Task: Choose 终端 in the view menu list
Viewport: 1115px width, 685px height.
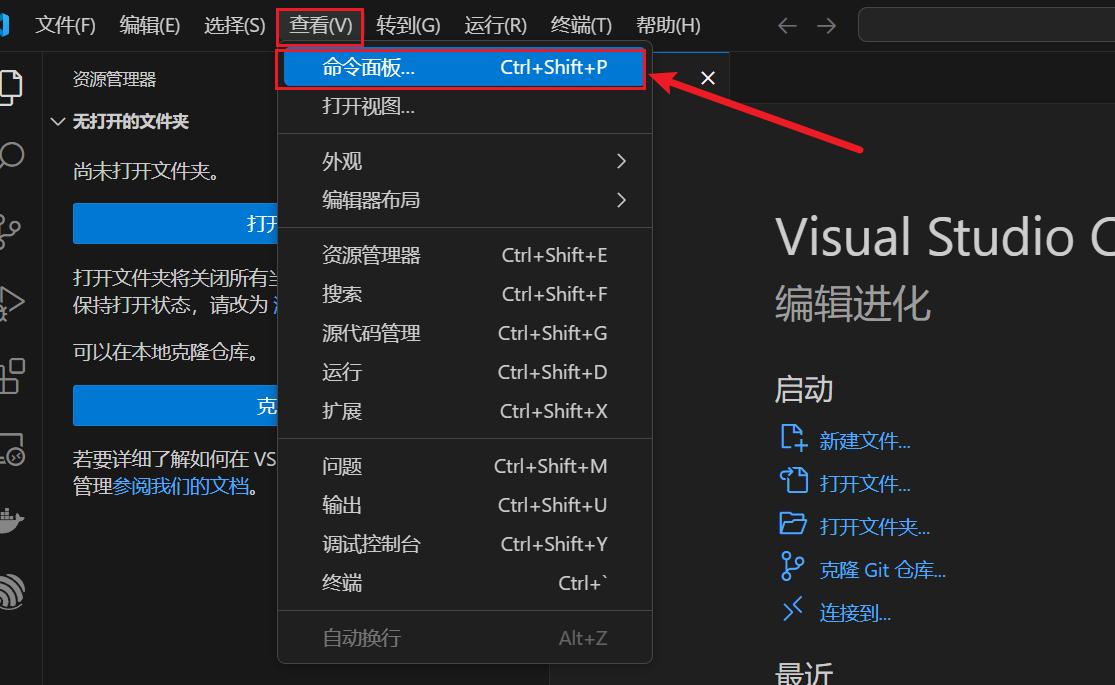Action: (464, 583)
